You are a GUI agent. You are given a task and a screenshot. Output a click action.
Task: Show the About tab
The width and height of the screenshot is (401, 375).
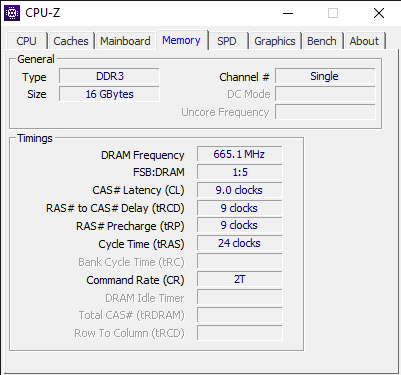364,41
